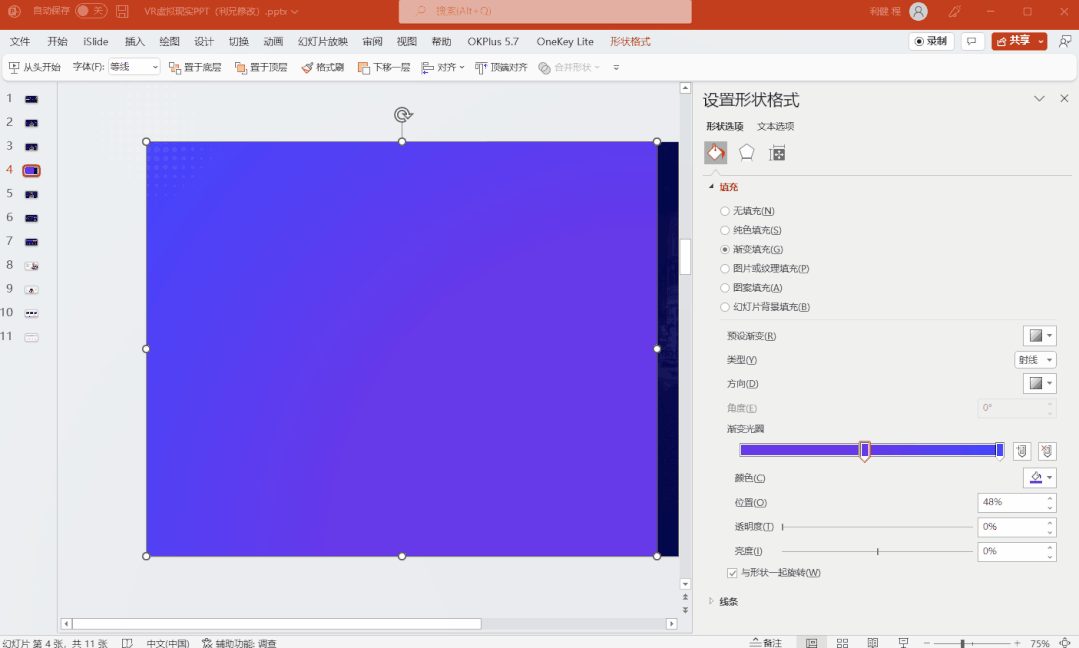This screenshot has height=648, width=1079.
Task: Fit slide to window icon
Action: coord(1065,642)
